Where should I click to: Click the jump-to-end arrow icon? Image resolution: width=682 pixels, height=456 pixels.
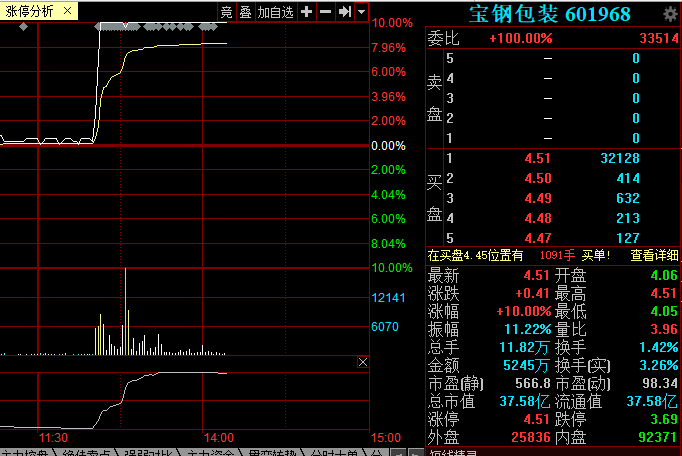[343, 12]
